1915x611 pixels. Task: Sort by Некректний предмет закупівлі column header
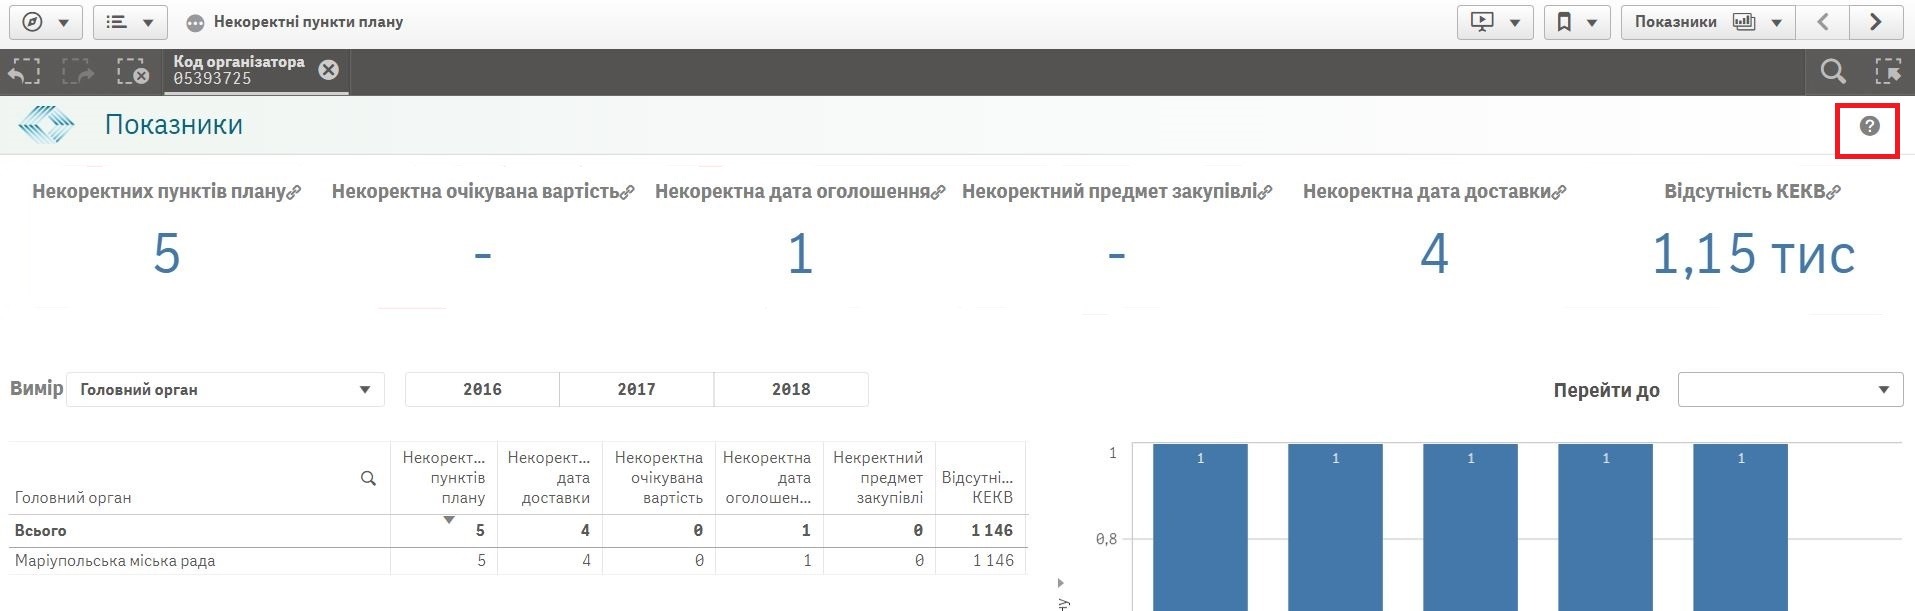pyautogui.click(x=878, y=477)
